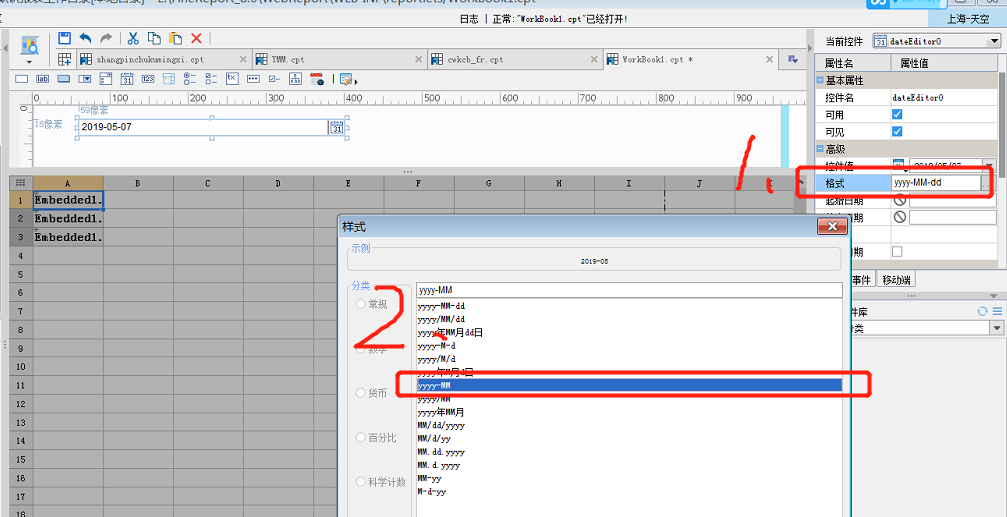This screenshot has width=1007, height=517.
Task: Toggle the 可见 checkbox
Action: pos(897,132)
